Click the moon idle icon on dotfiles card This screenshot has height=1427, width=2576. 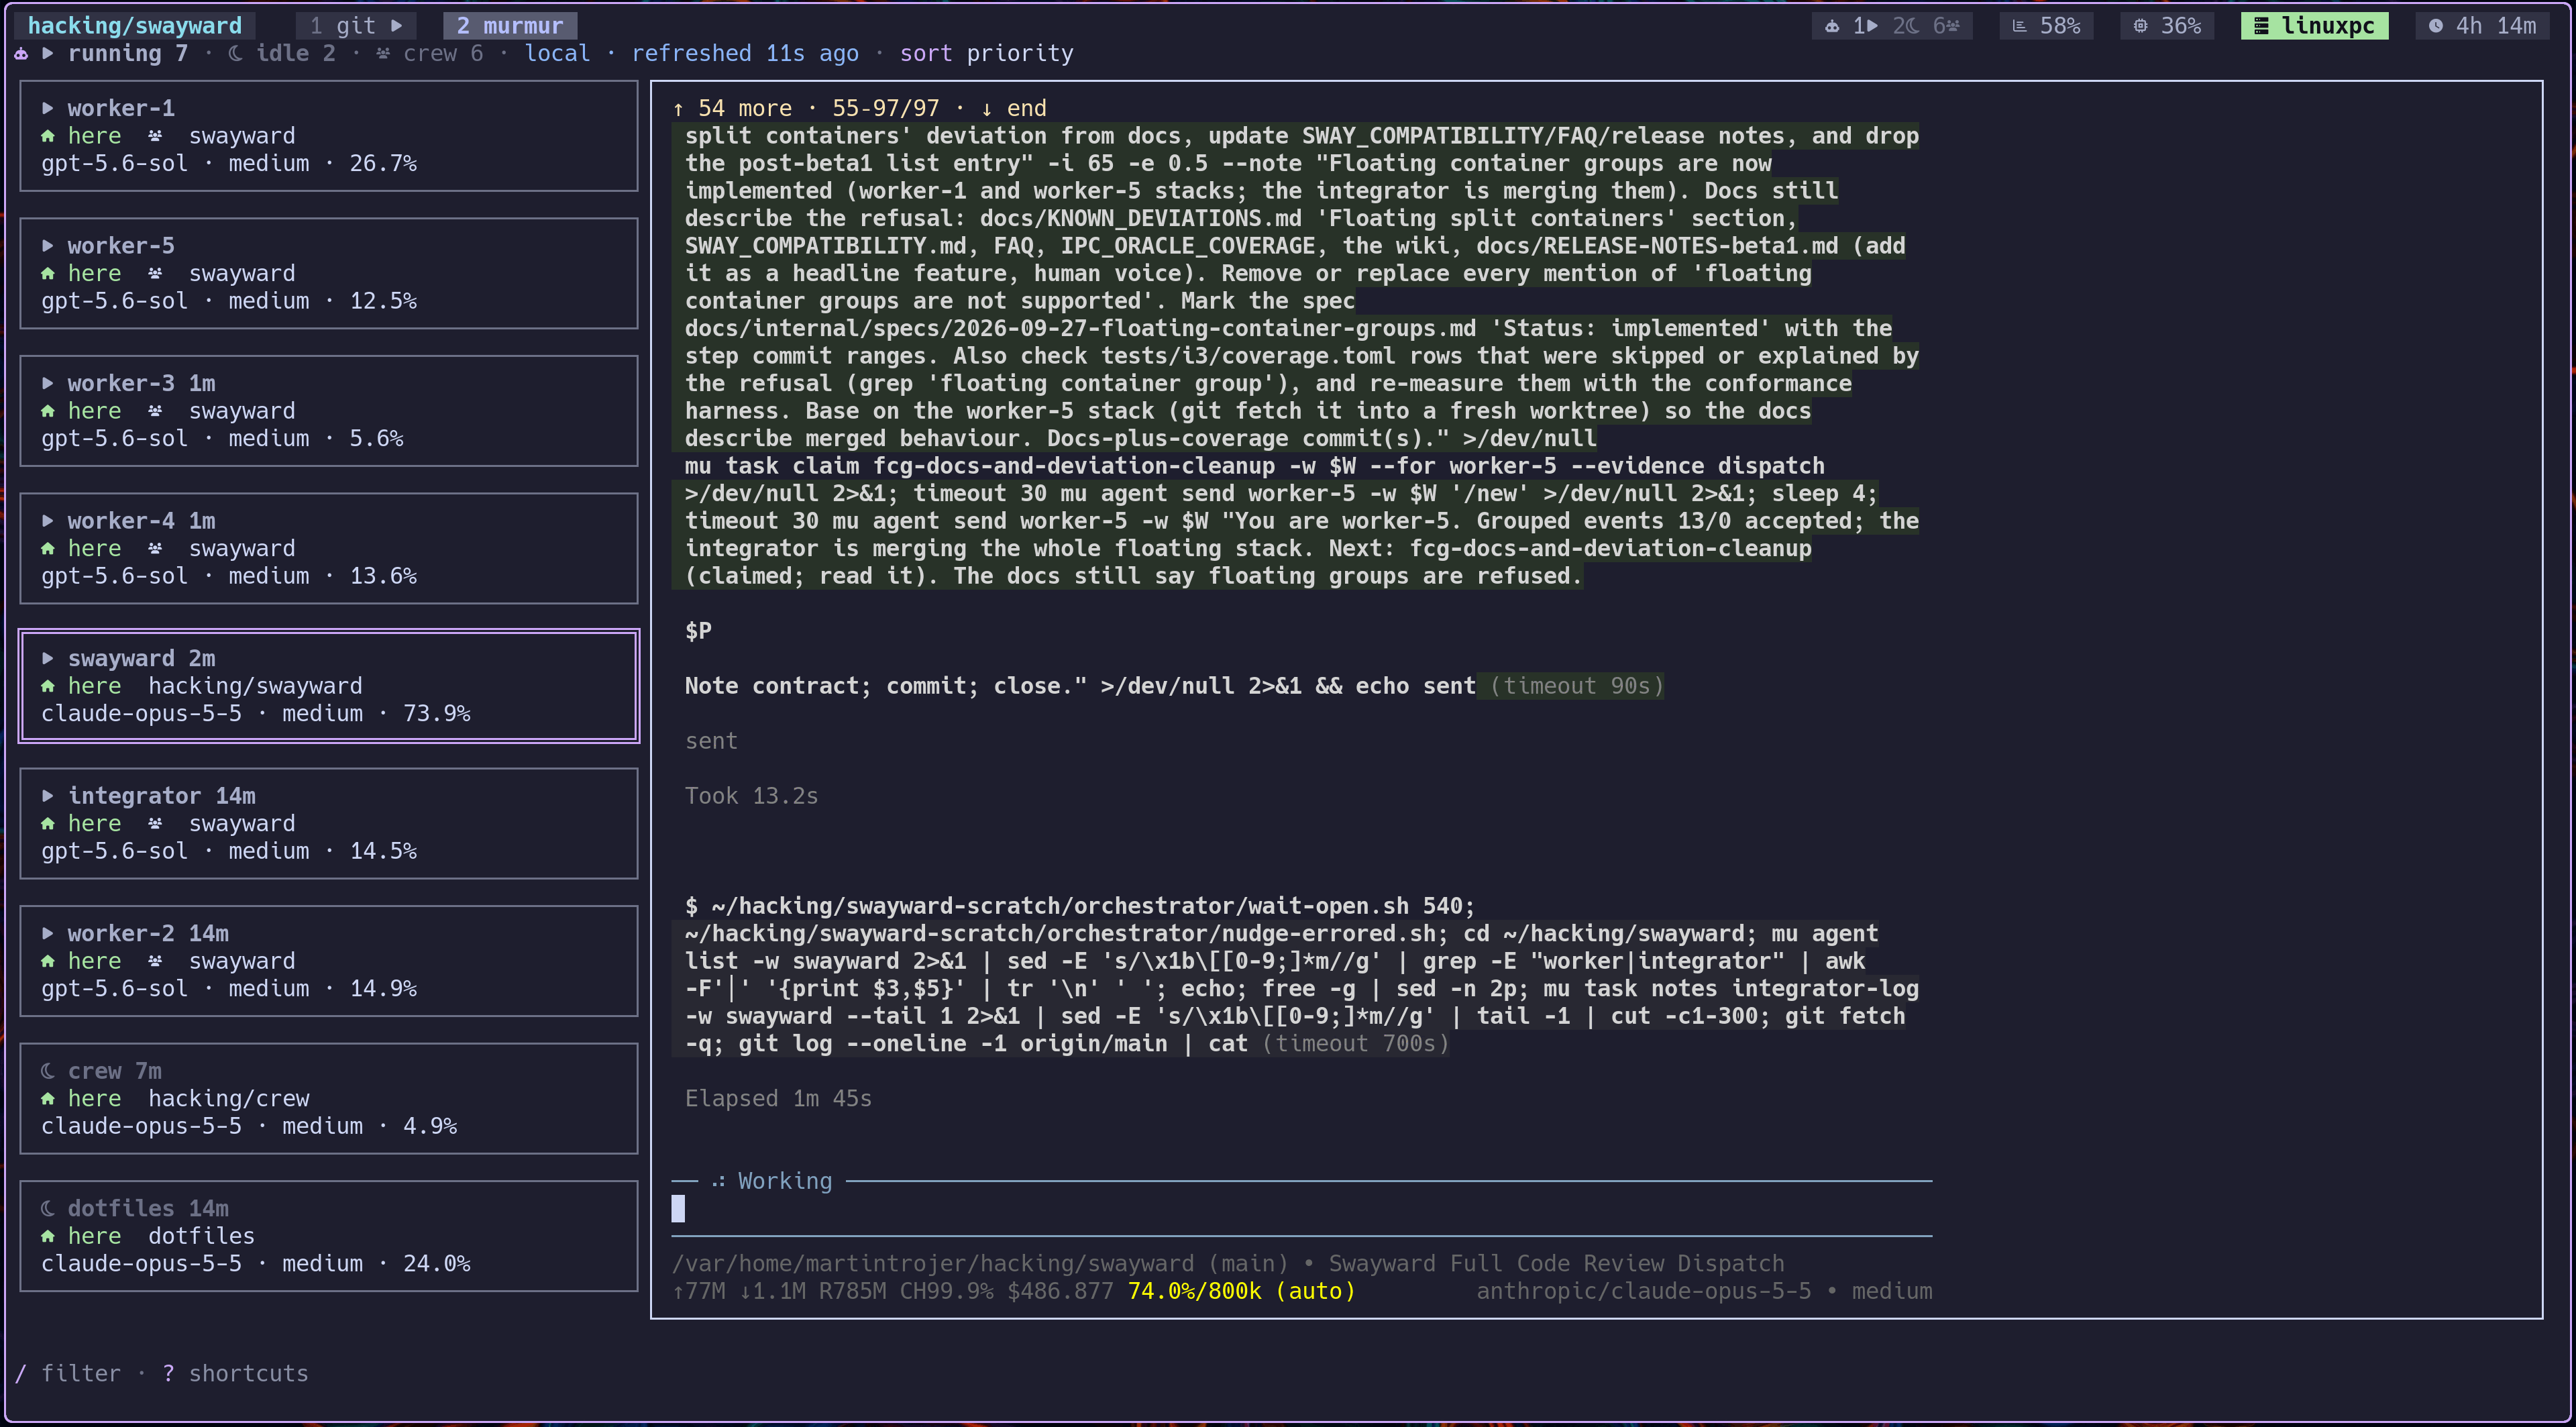(47, 1208)
